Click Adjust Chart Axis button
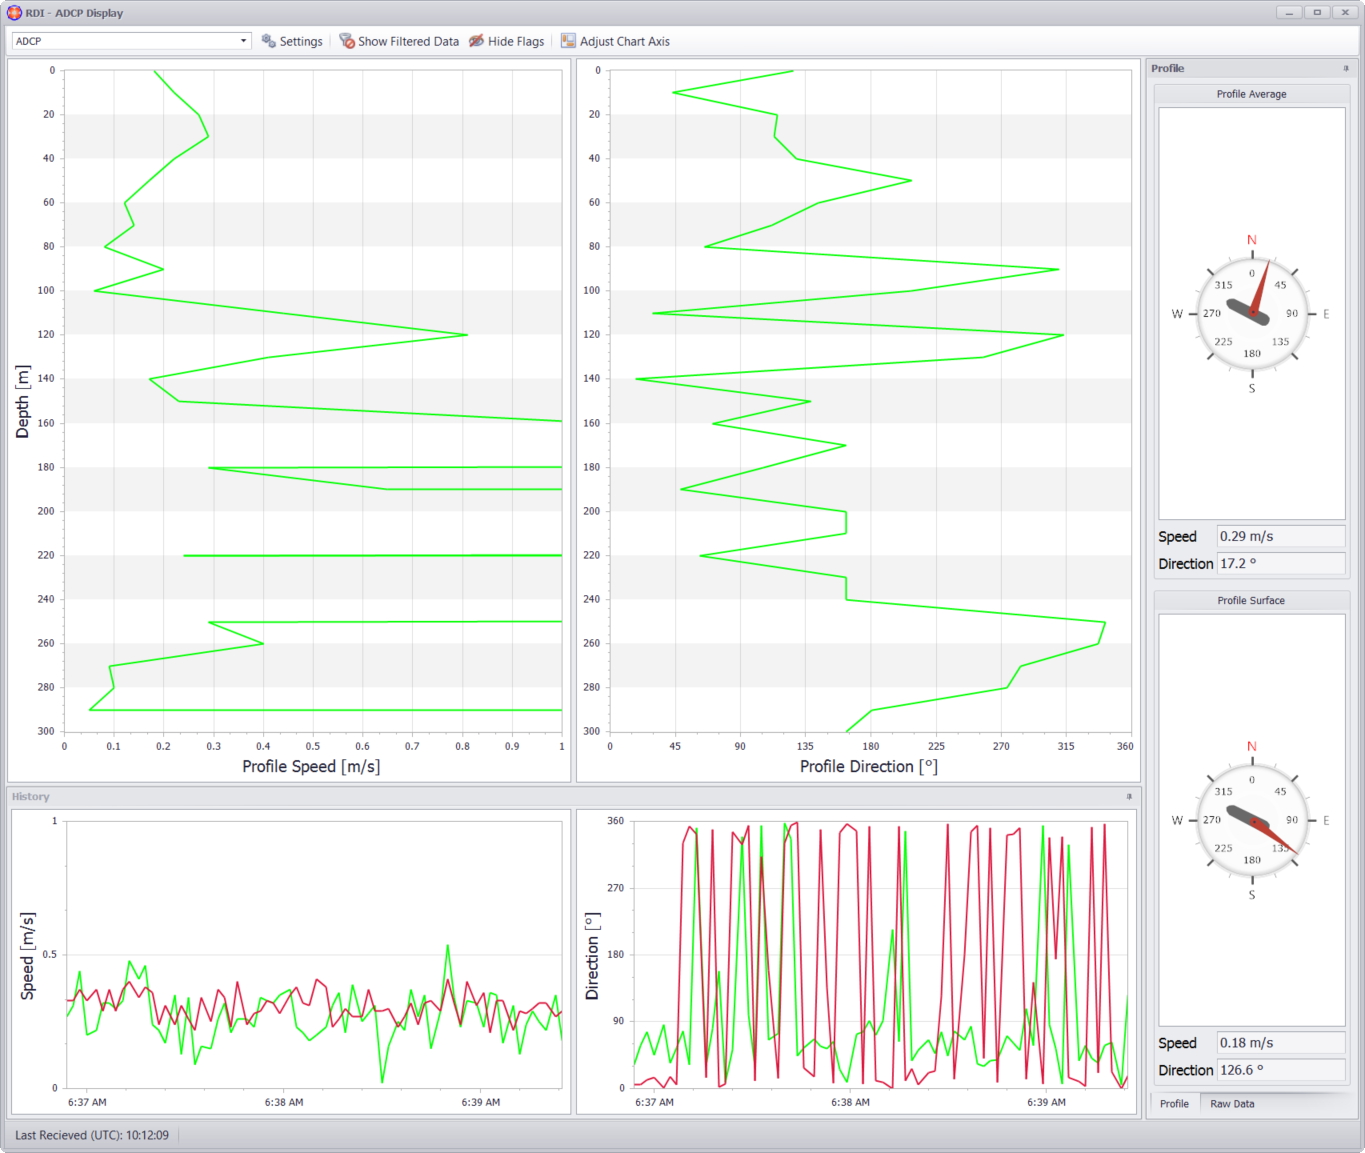This screenshot has height=1153, width=1365. 615,41
